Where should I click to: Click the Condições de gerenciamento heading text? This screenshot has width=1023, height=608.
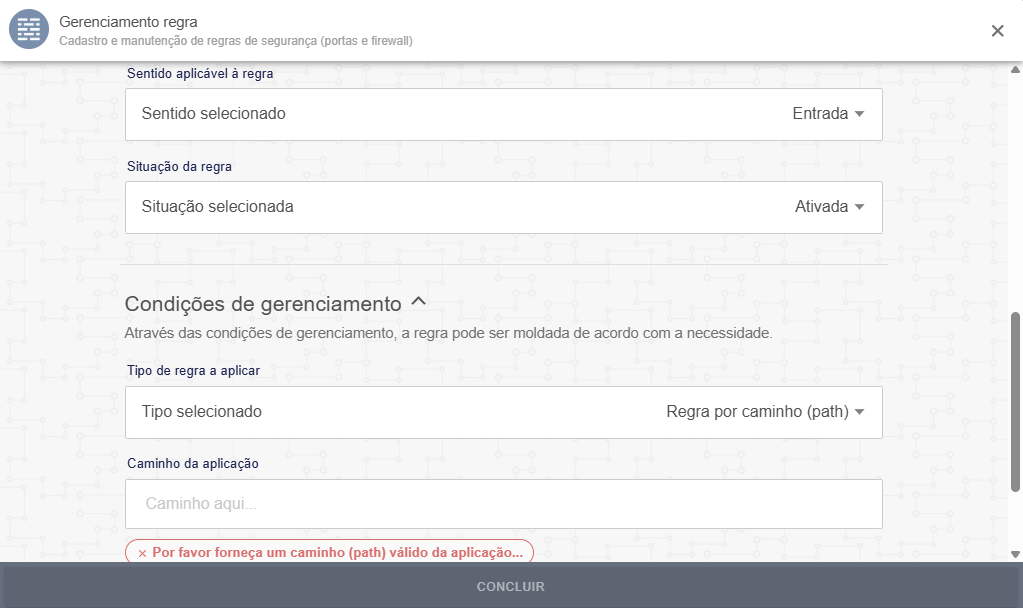point(262,303)
